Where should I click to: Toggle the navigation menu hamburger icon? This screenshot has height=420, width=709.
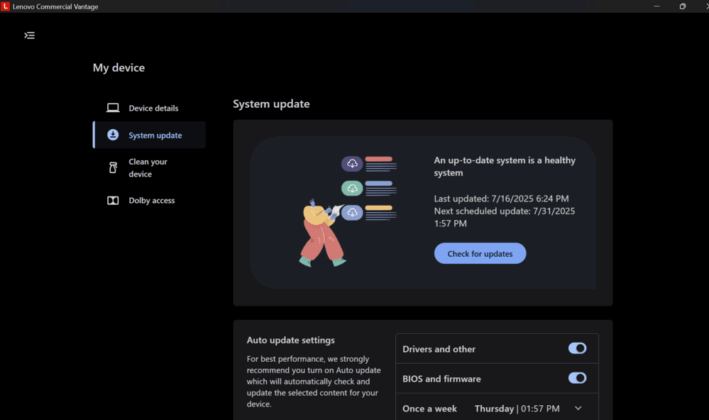coord(29,35)
